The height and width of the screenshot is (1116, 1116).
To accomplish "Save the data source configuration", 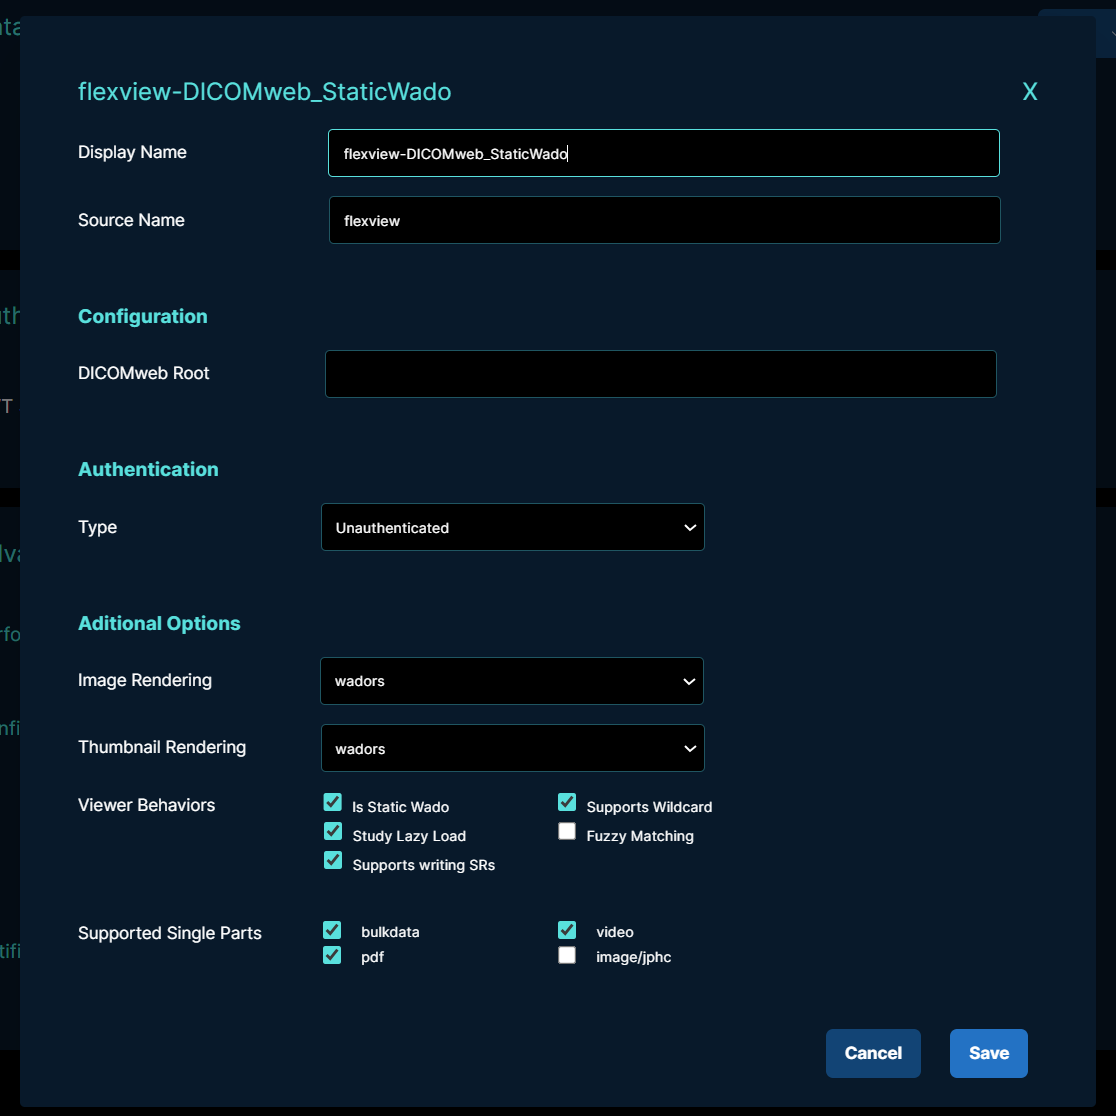I will pyautogui.click(x=988, y=1053).
